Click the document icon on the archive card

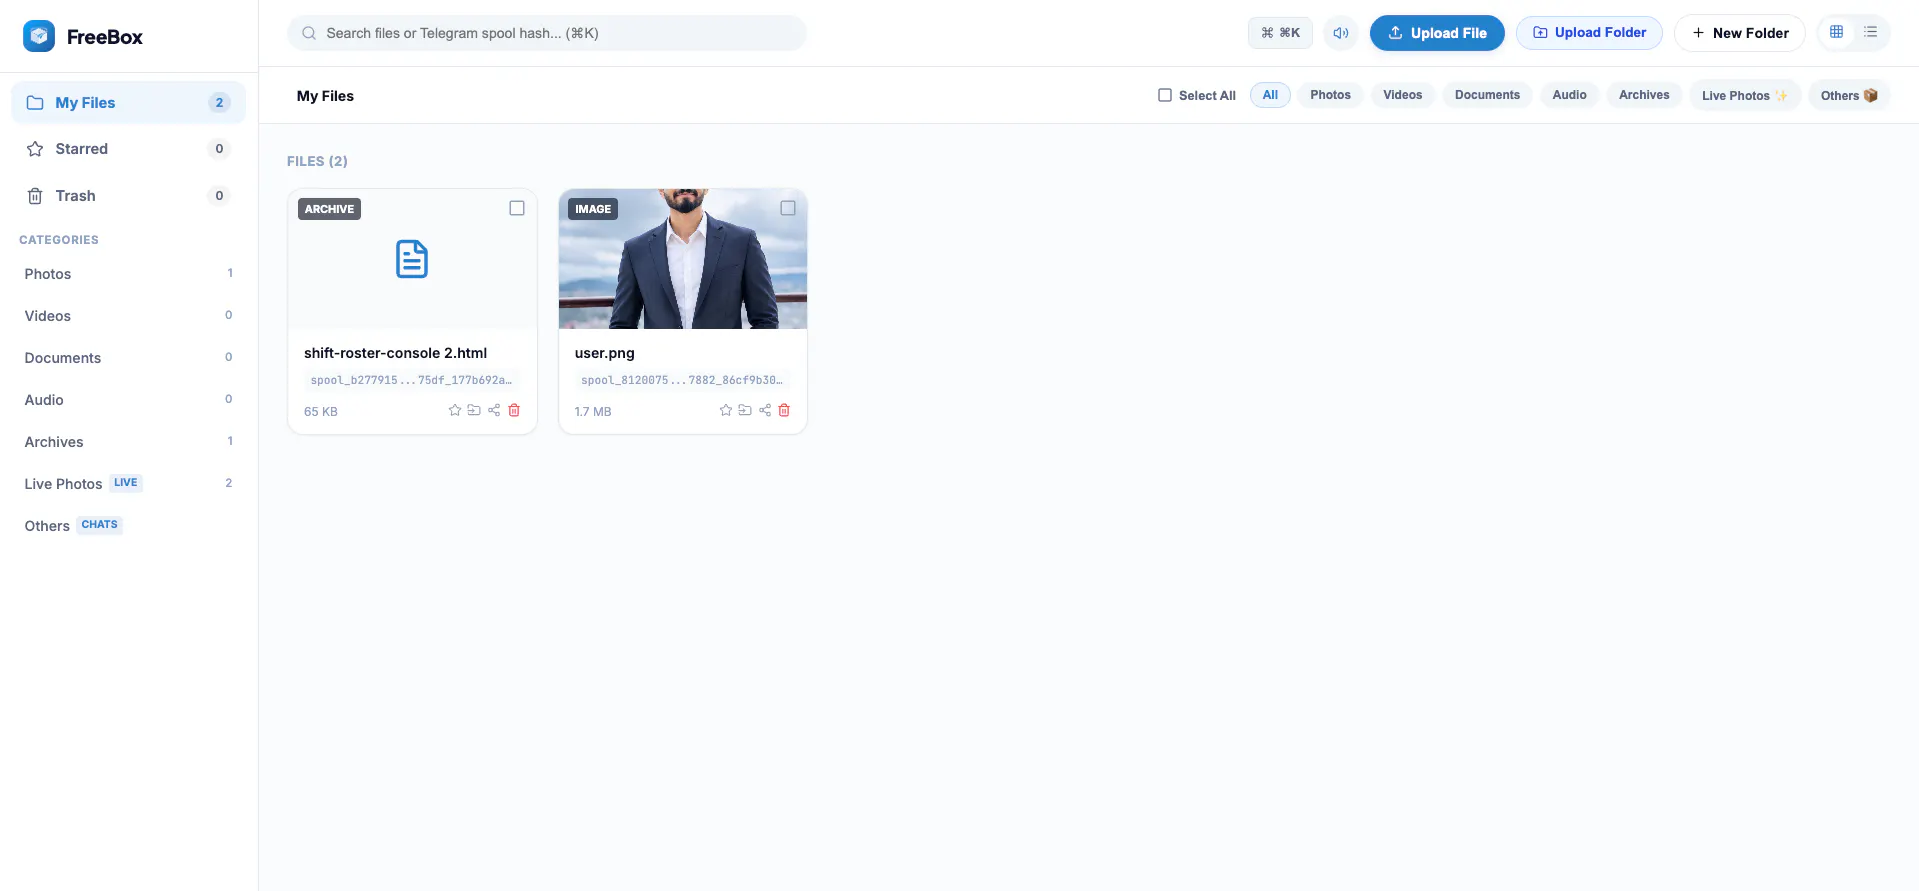click(x=412, y=259)
